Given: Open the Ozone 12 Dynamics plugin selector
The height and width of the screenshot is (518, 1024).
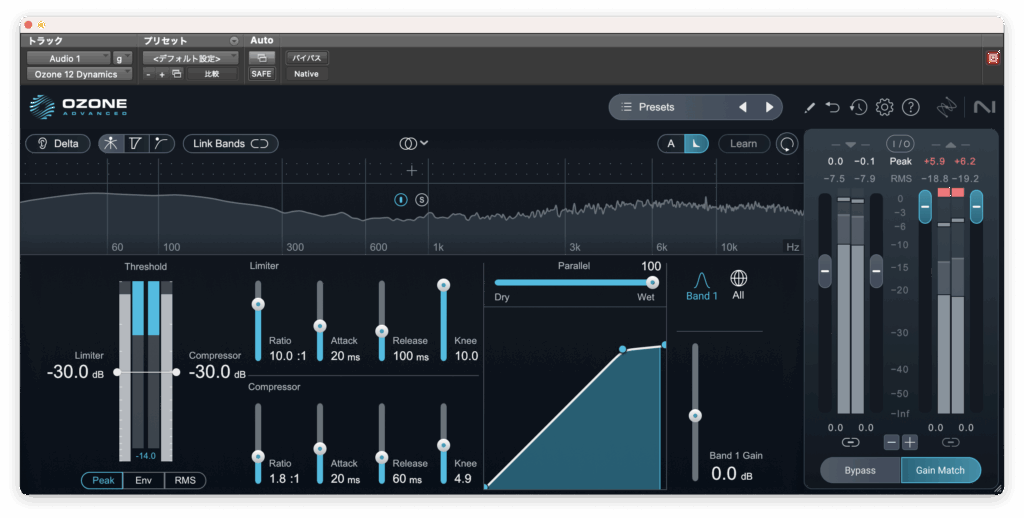Looking at the screenshot, I should (x=78, y=74).
